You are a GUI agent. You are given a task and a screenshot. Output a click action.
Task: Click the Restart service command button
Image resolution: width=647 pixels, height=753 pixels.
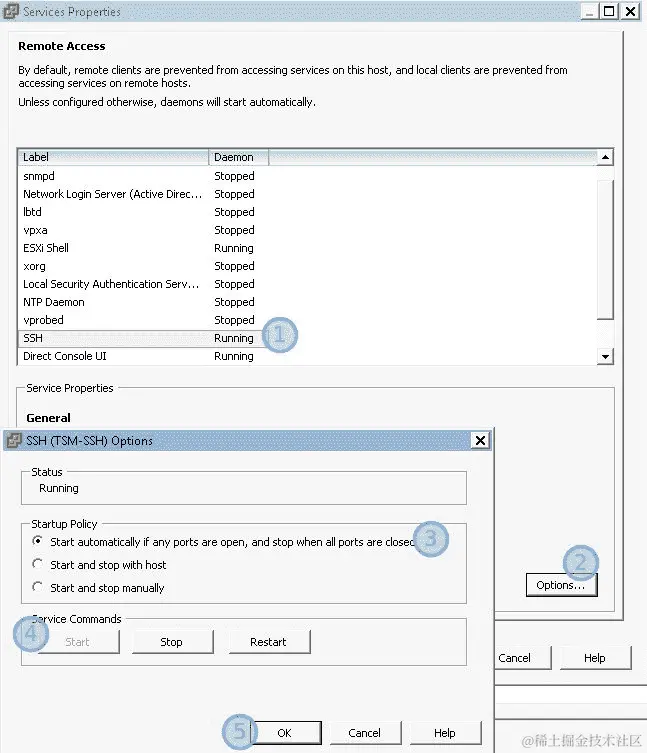point(269,642)
